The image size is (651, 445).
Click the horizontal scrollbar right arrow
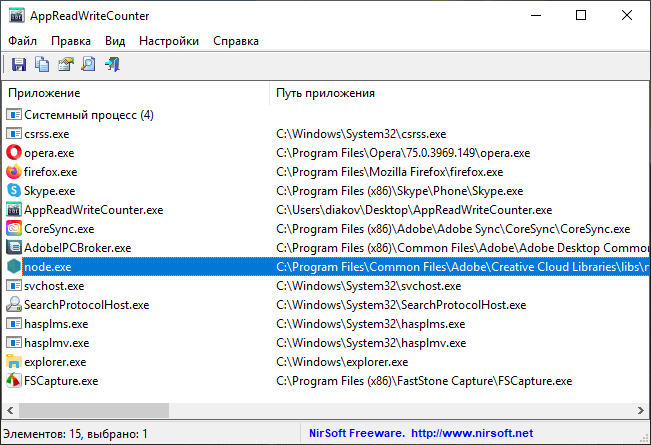coord(641,411)
